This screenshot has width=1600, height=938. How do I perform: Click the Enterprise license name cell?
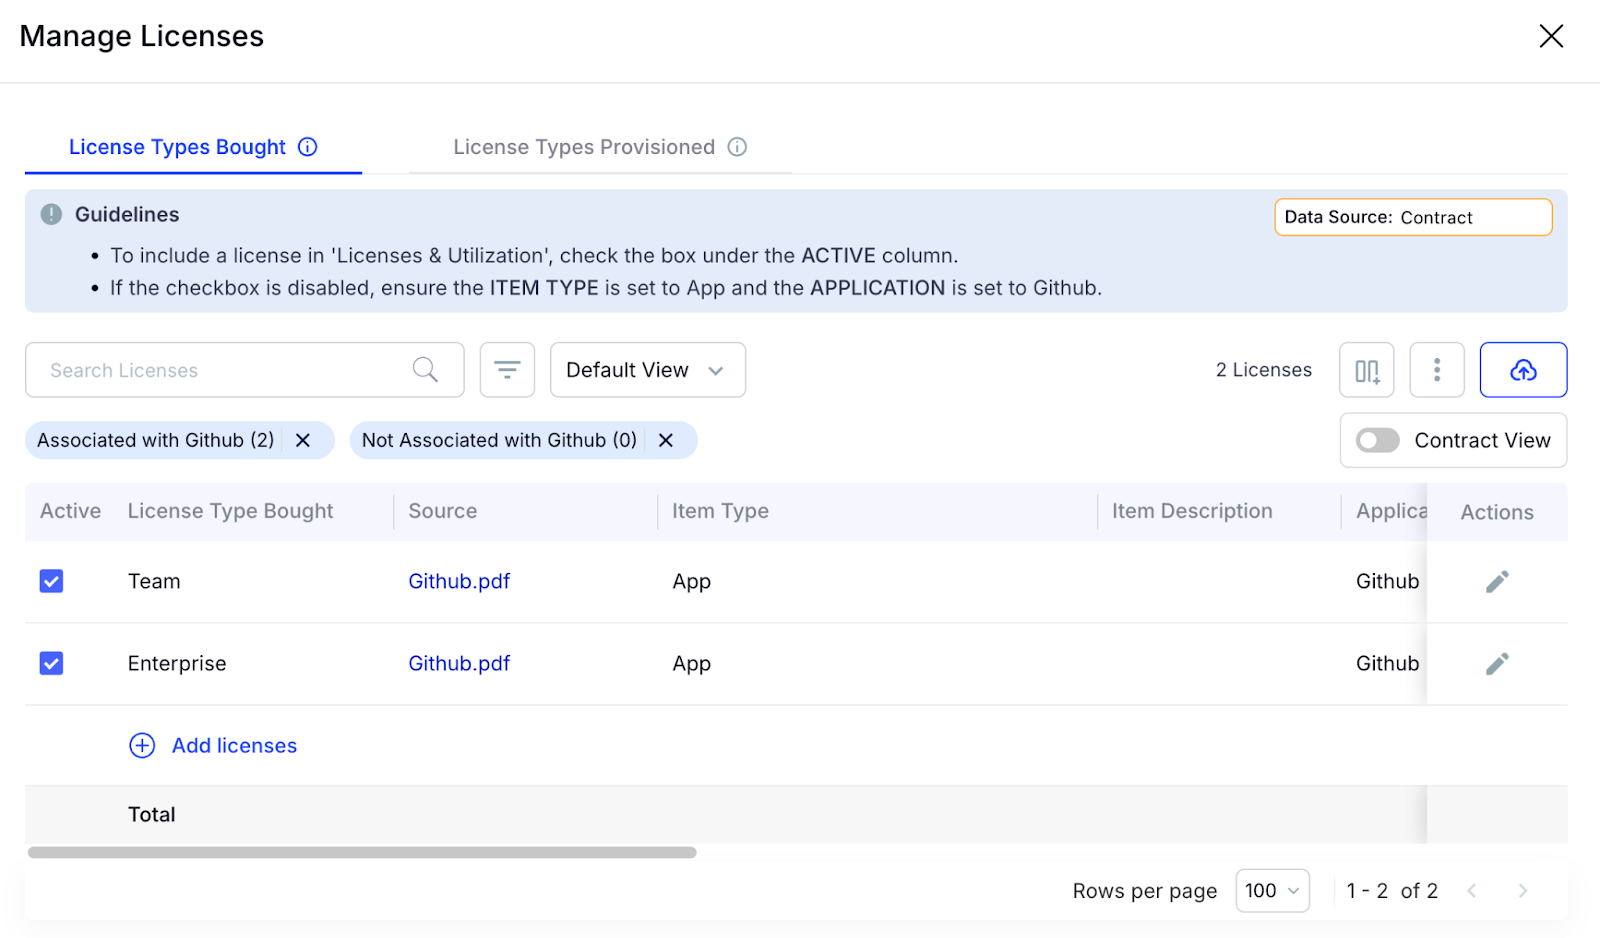pyautogui.click(x=177, y=663)
